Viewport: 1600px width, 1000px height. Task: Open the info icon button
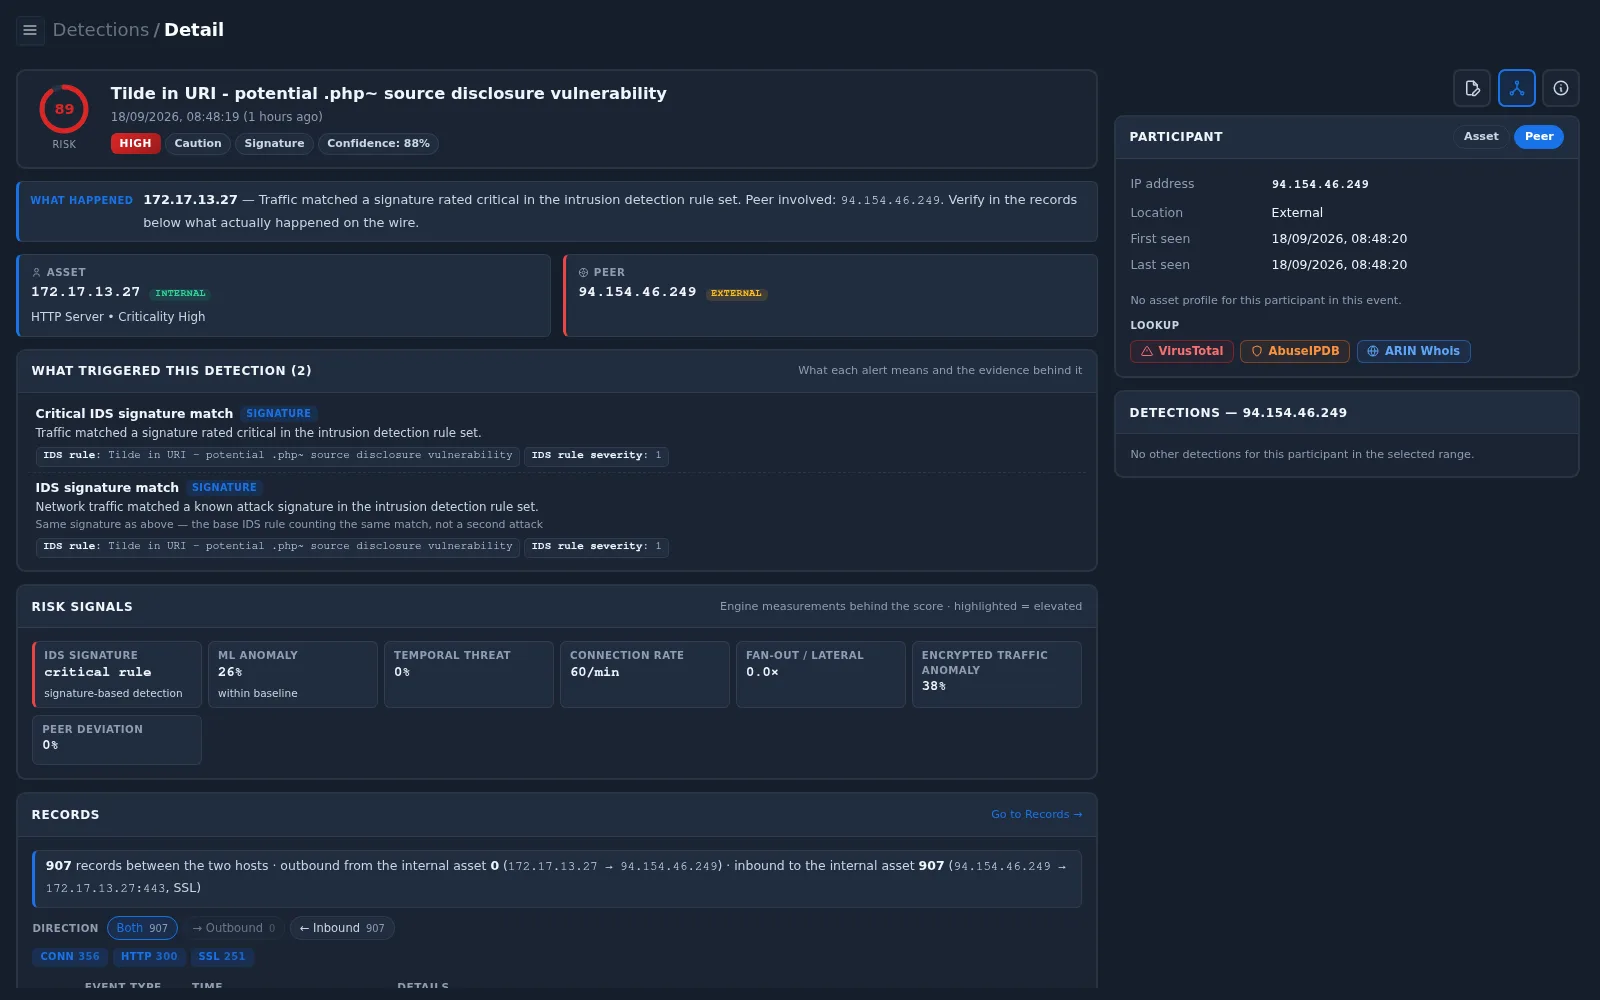(1561, 88)
